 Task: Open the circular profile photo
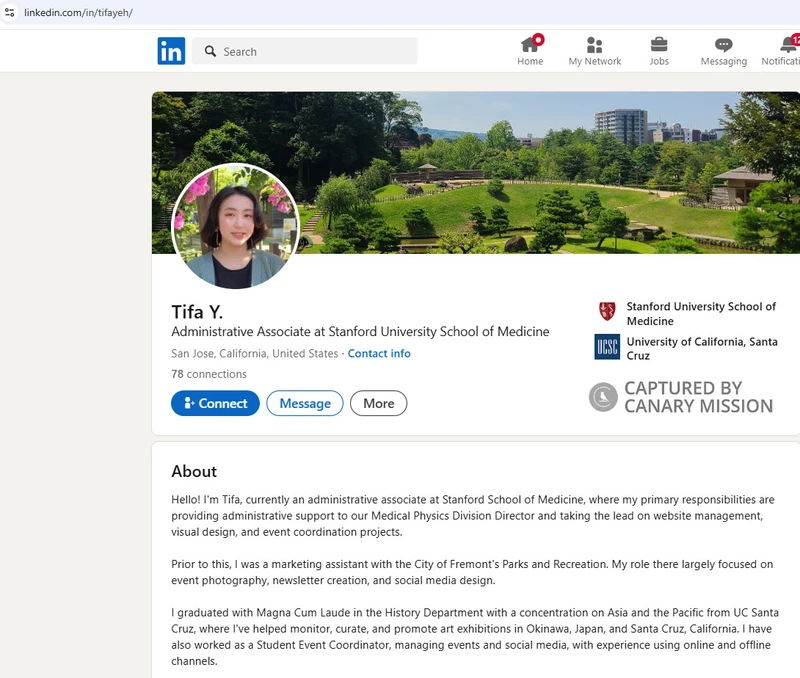(236, 226)
